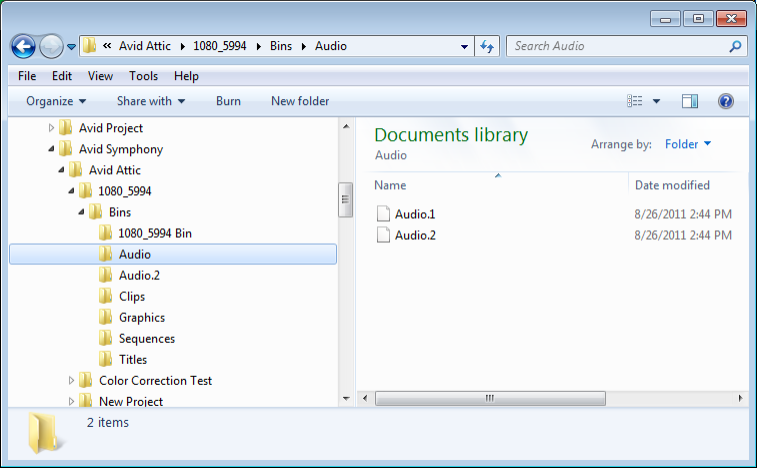
Task: Click the Burn toolbar button
Action: pyautogui.click(x=228, y=101)
